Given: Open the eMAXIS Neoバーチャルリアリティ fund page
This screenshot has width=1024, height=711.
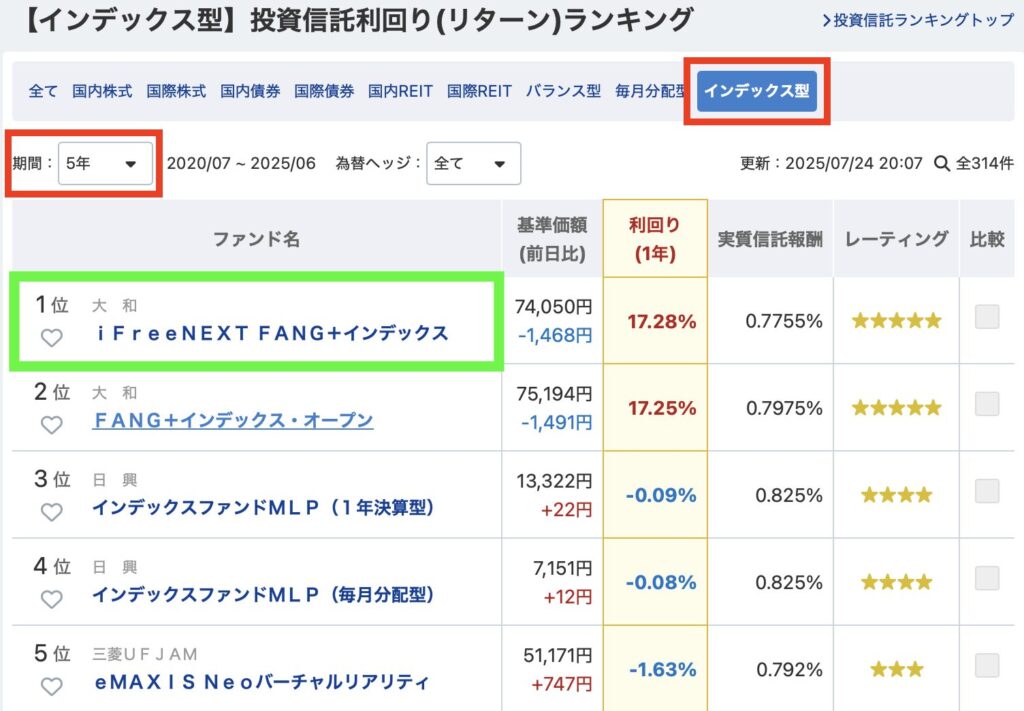Looking at the screenshot, I should coord(260,682).
